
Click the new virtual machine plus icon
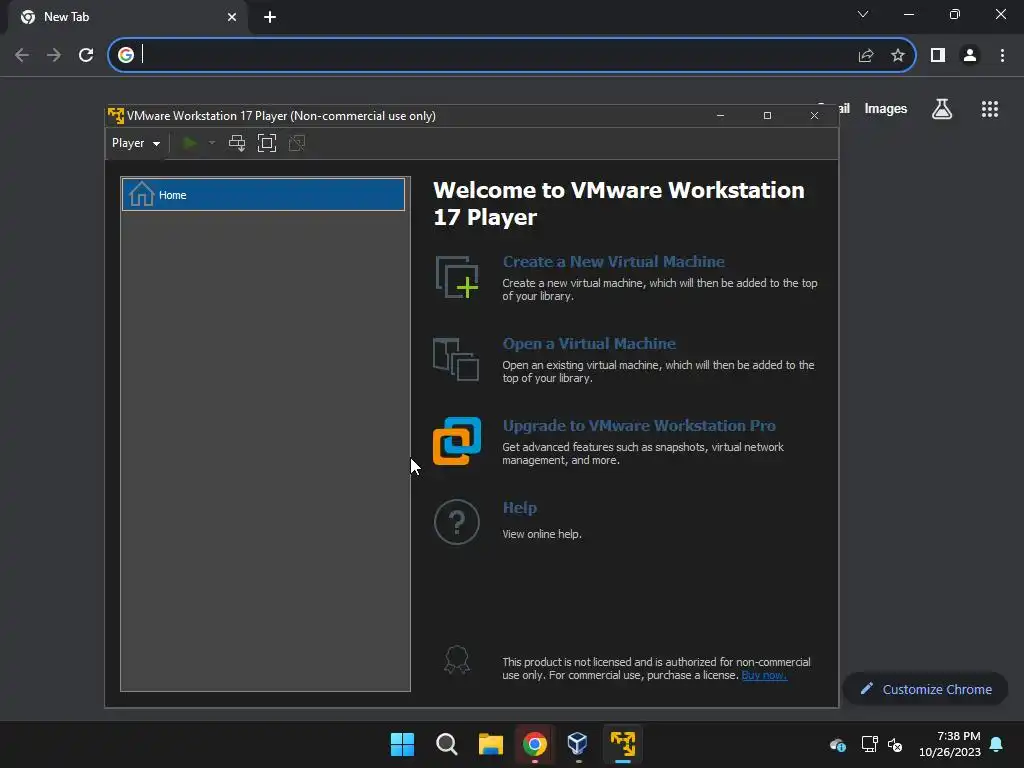coord(457,278)
